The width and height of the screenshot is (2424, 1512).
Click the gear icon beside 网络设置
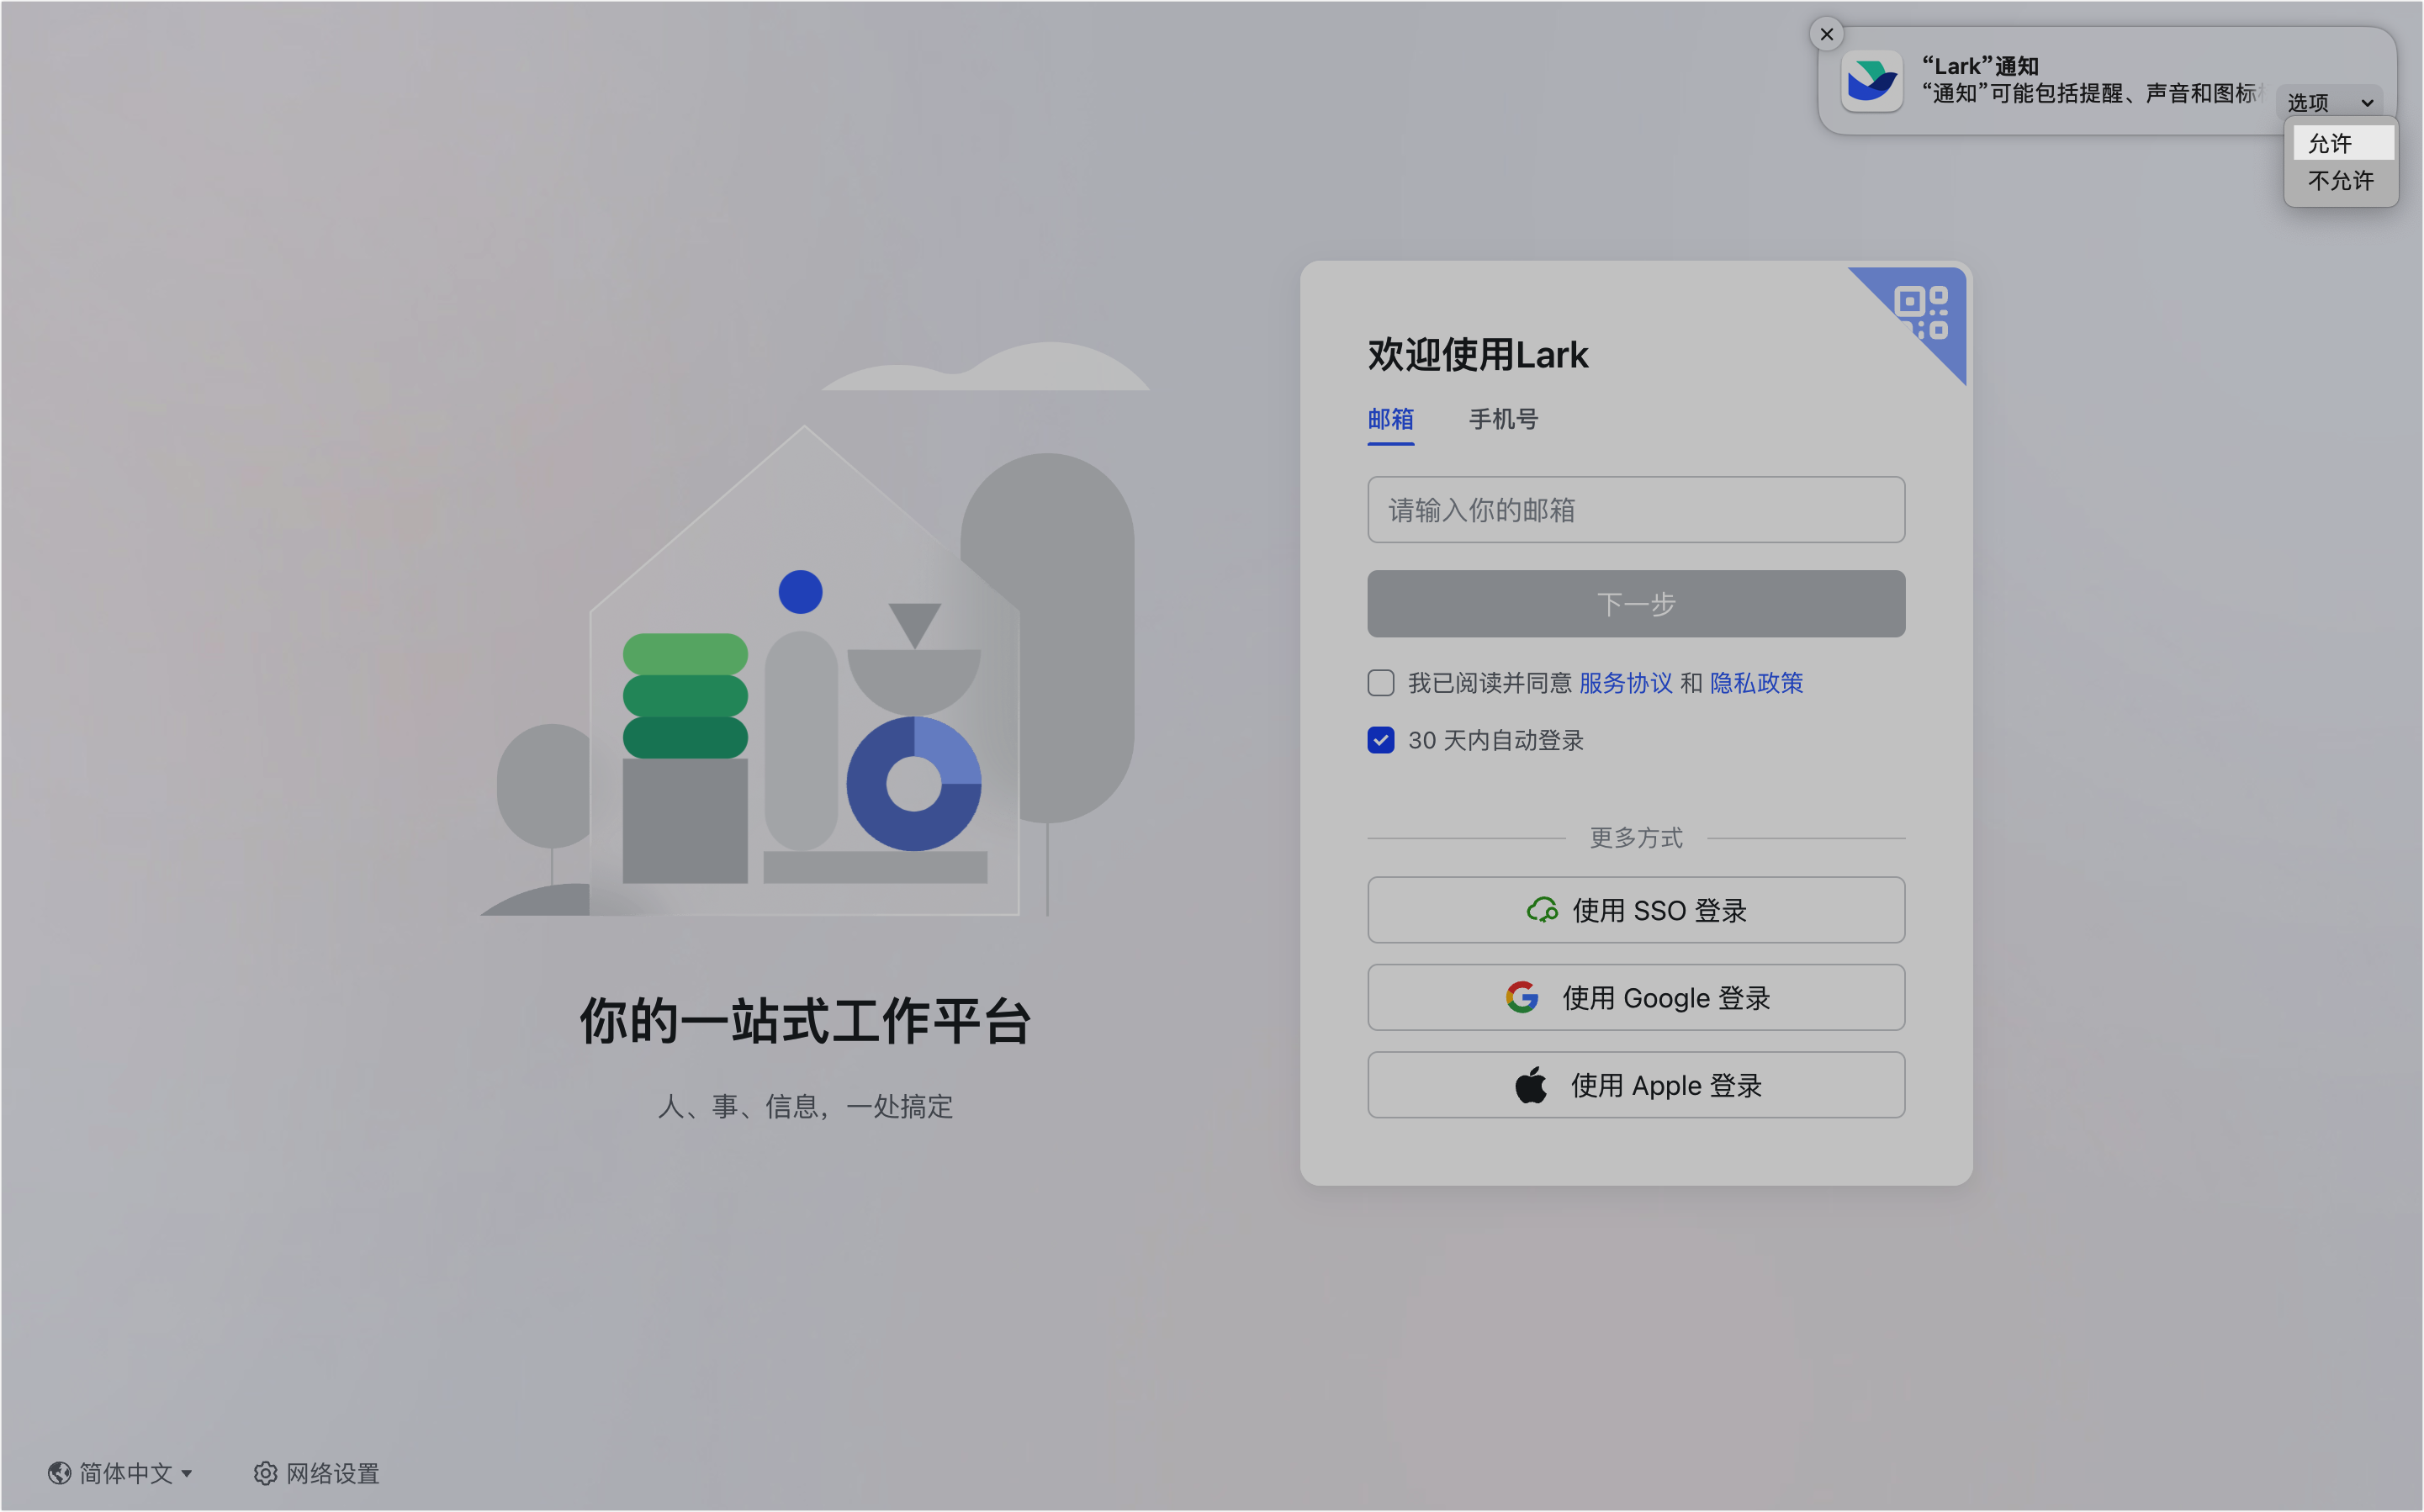[265, 1473]
